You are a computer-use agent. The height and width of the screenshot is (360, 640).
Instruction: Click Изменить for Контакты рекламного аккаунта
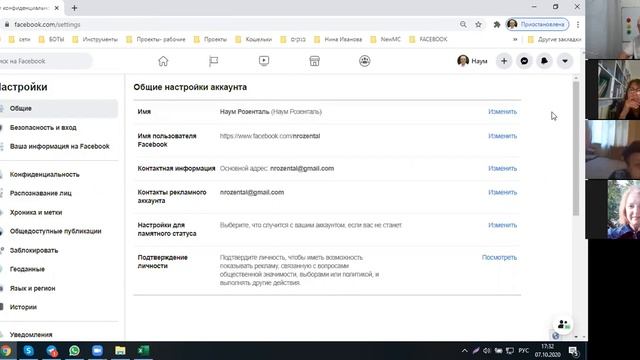[x=502, y=192]
